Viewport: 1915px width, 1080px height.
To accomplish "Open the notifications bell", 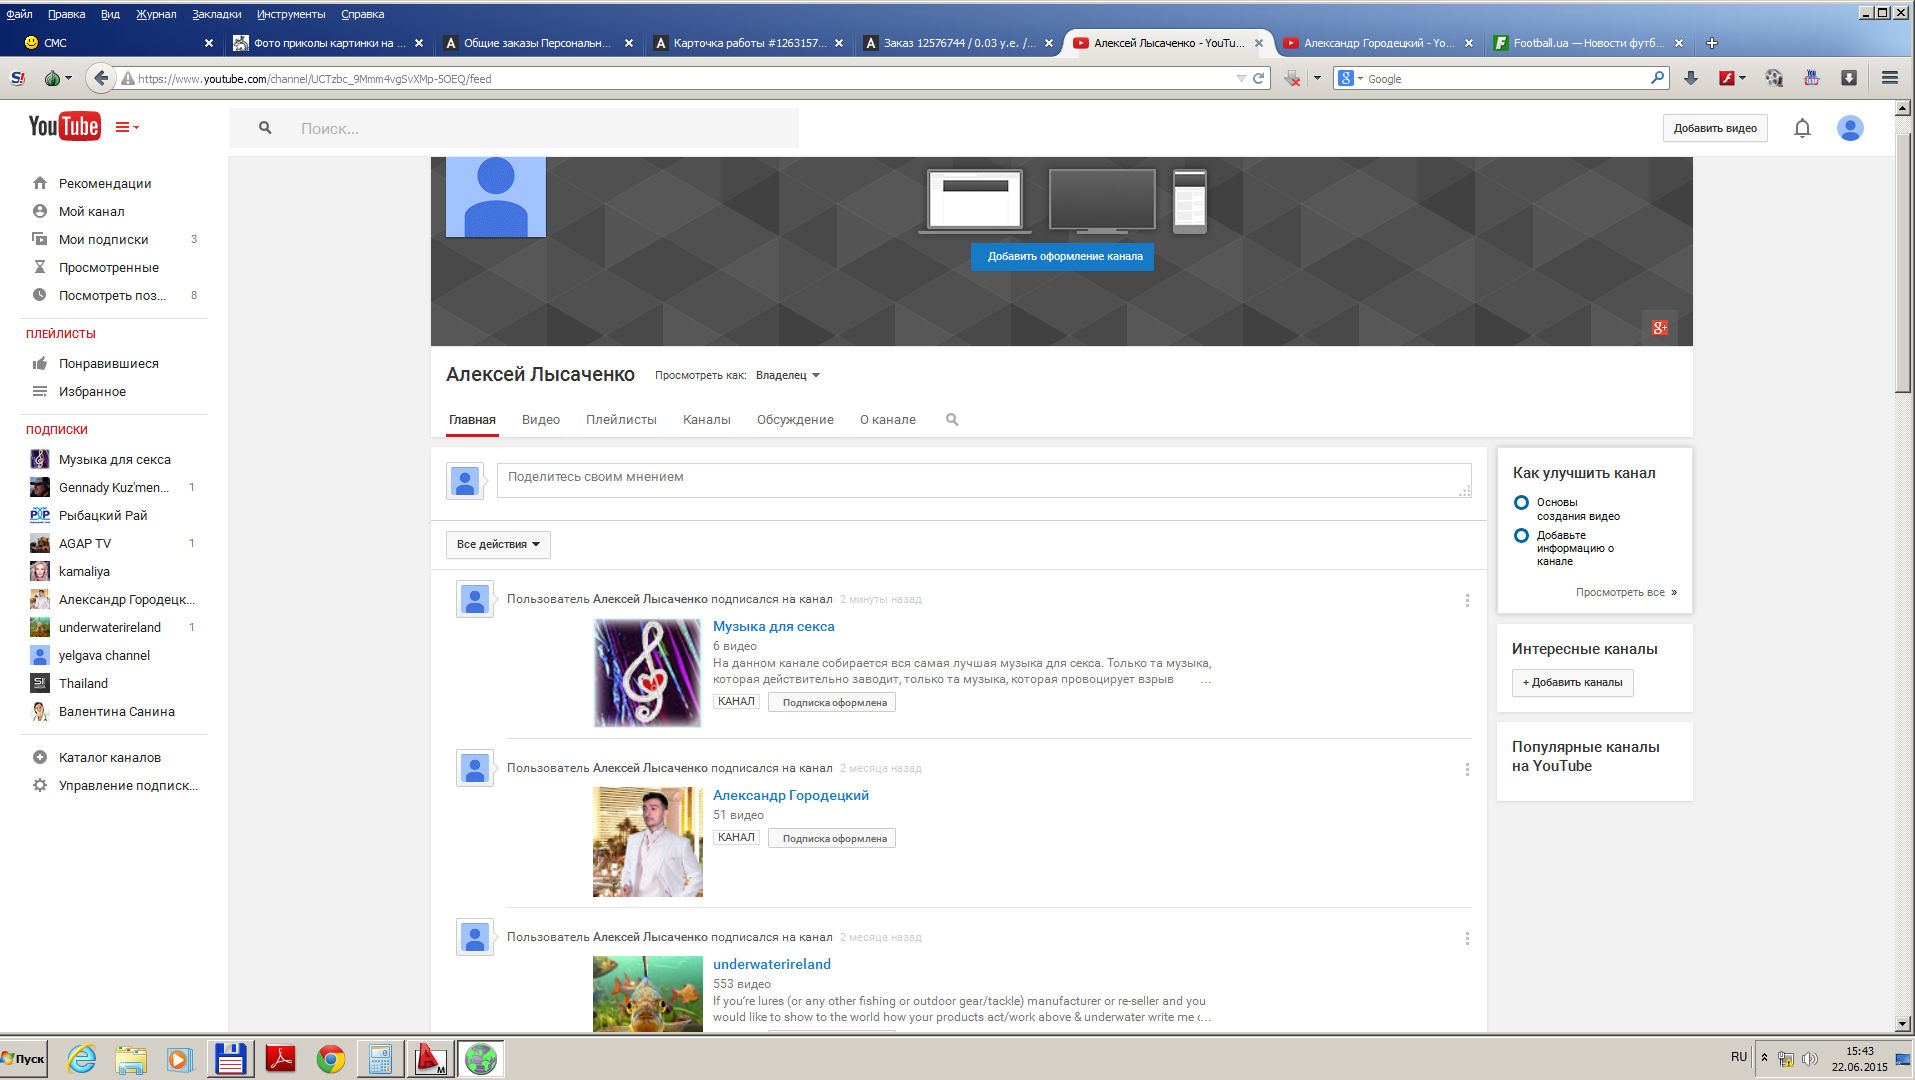I will click(1802, 128).
